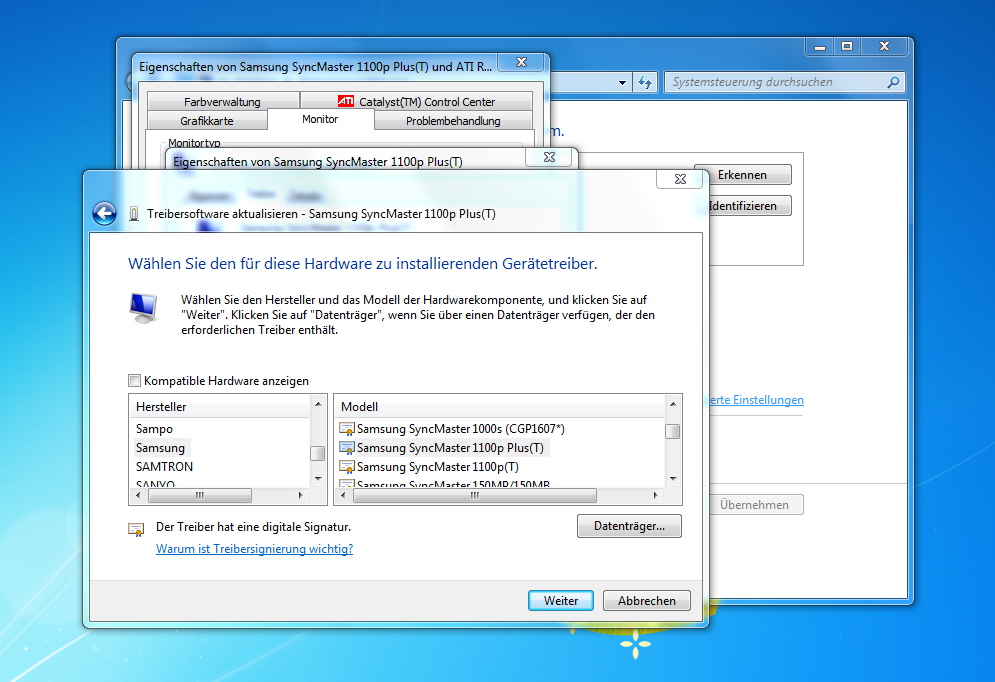Click the device icon in wizard title
995x682 pixels.
point(134,214)
